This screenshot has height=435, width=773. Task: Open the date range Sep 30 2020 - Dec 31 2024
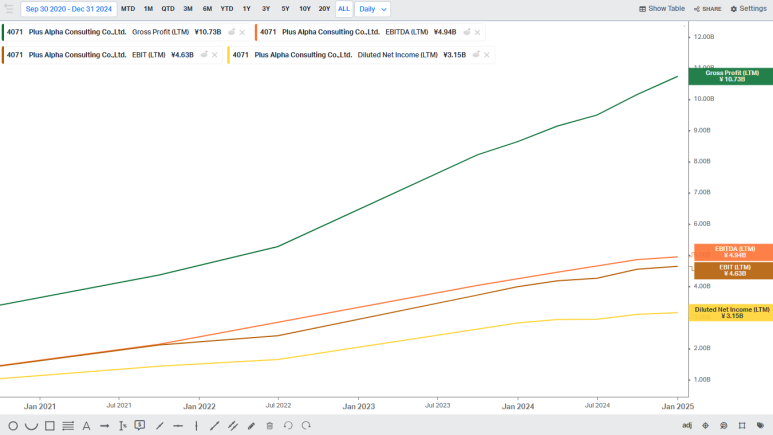(69, 9)
